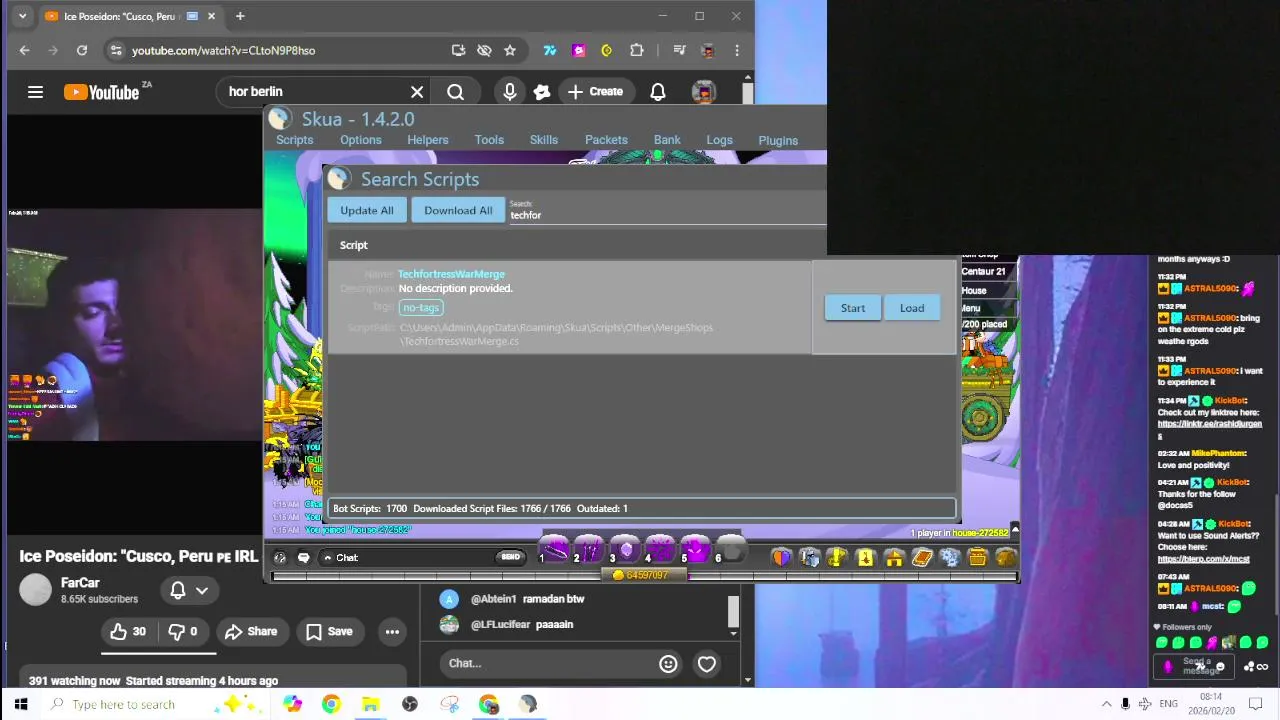Open YouTube account avatar menu
This screenshot has height=720, width=1280.
pyautogui.click(x=704, y=92)
